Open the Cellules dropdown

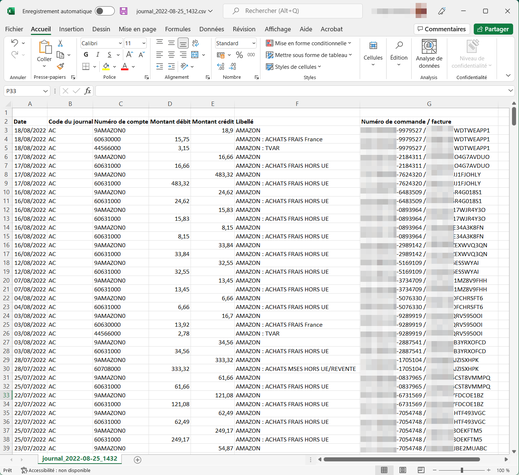pyautogui.click(x=373, y=54)
